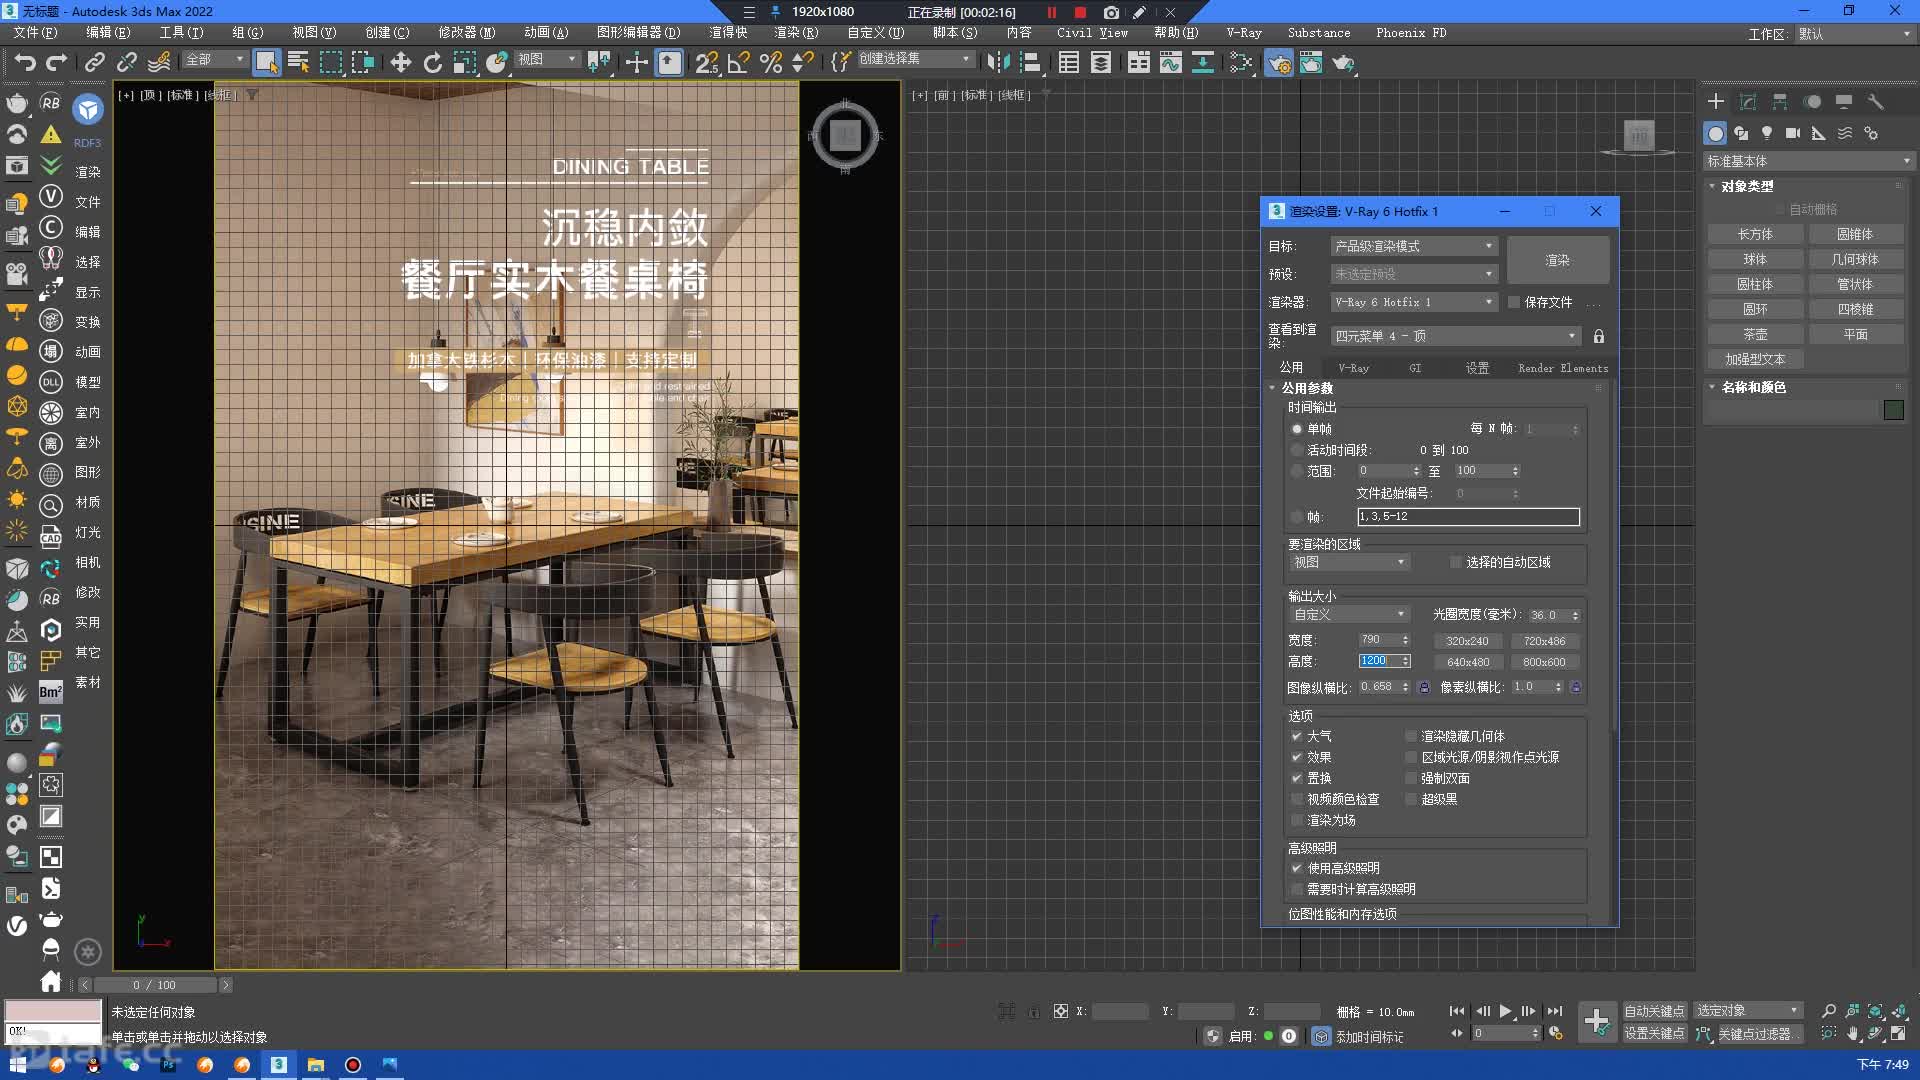
Task: Toggle the 大气 atmospherics checkbox
Action: tap(1297, 736)
